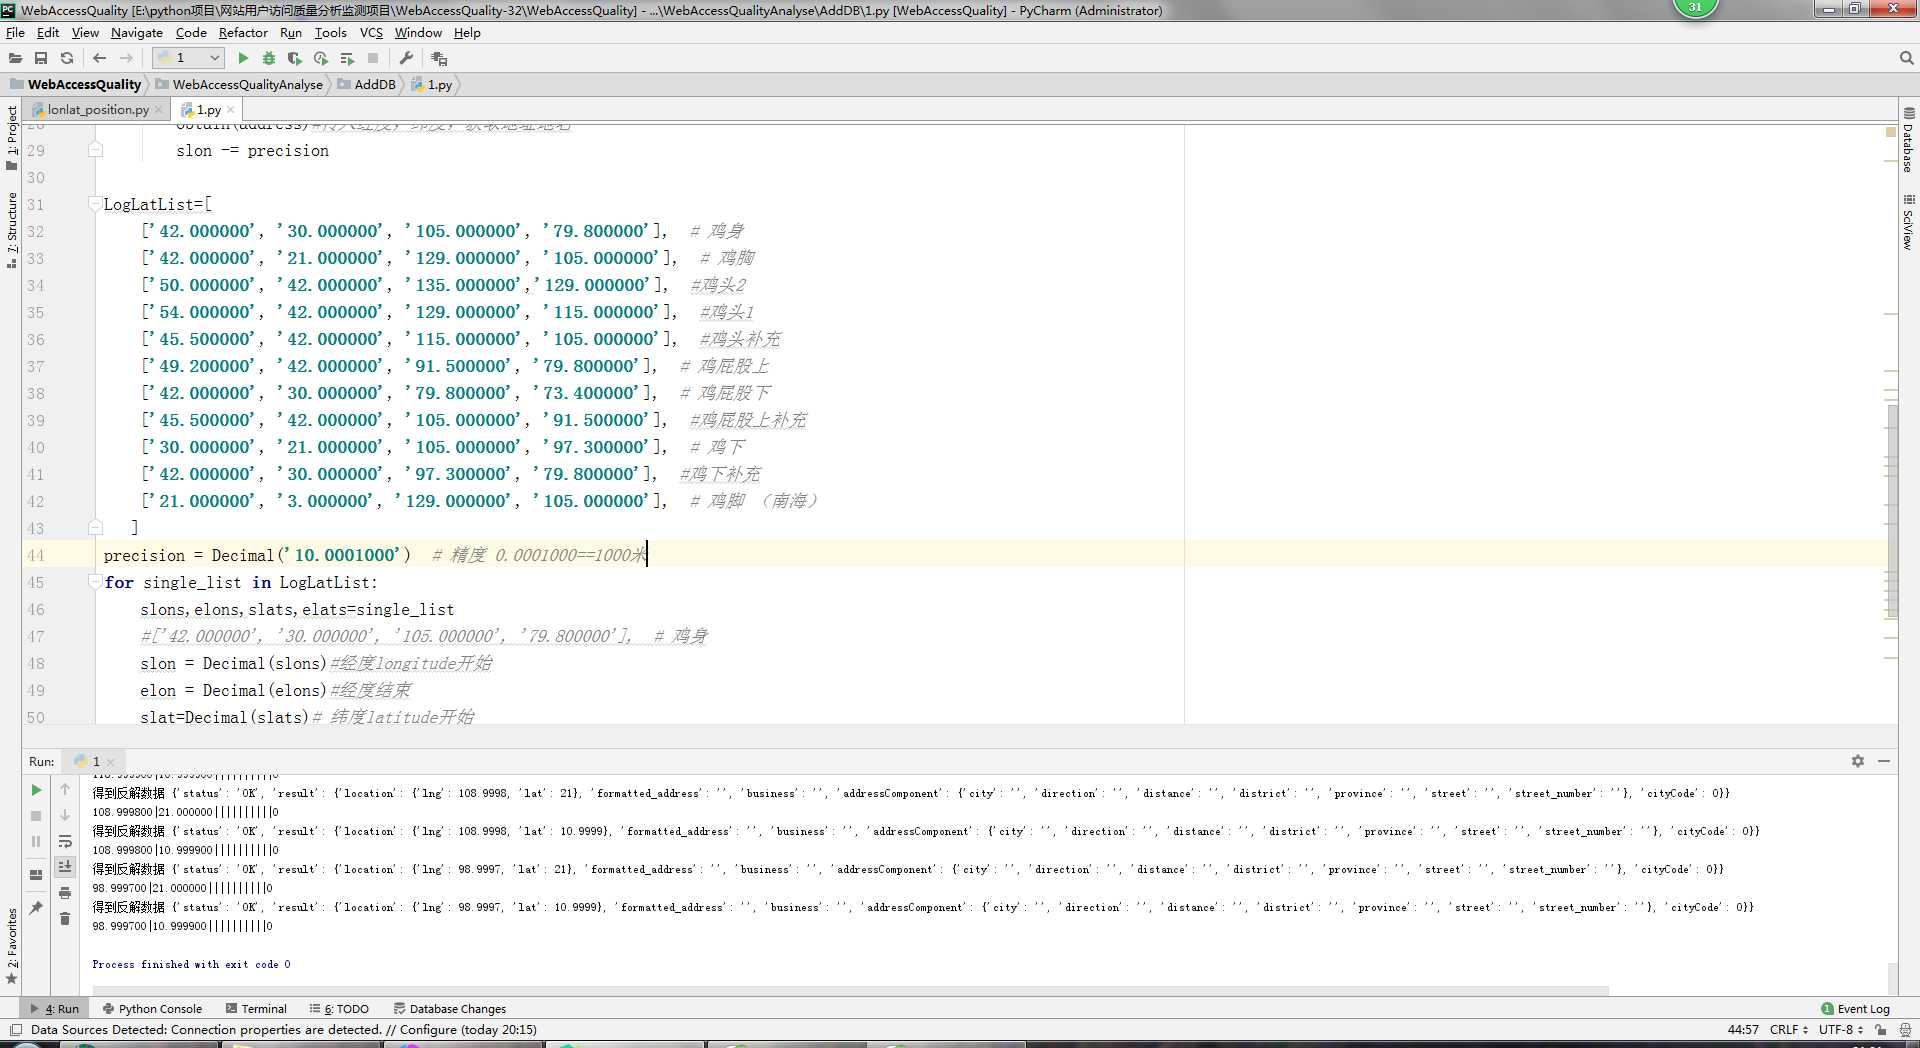Open the Tools menu
Viewport: 1920px width, 1048px height.
(330, 32)
